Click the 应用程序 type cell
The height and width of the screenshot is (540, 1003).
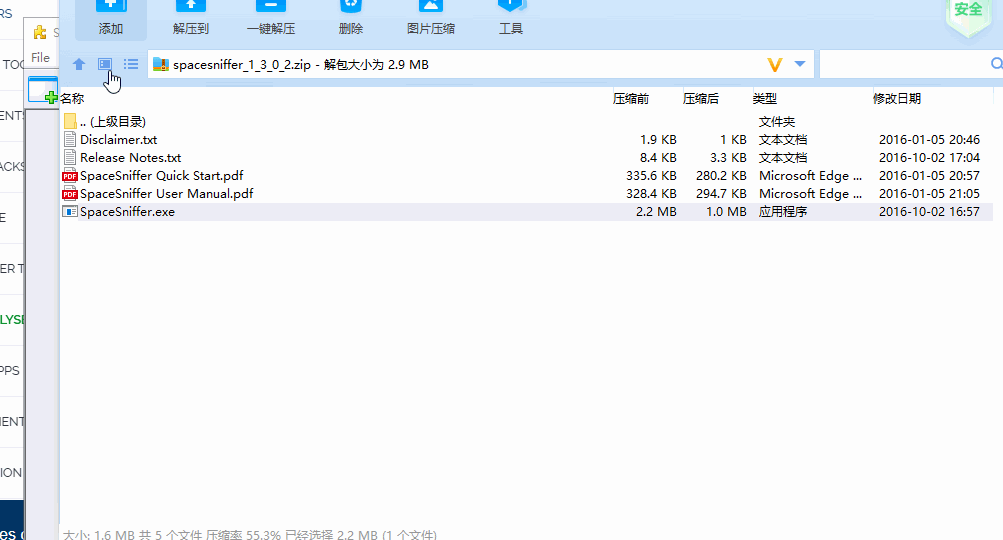click(783, 212)
